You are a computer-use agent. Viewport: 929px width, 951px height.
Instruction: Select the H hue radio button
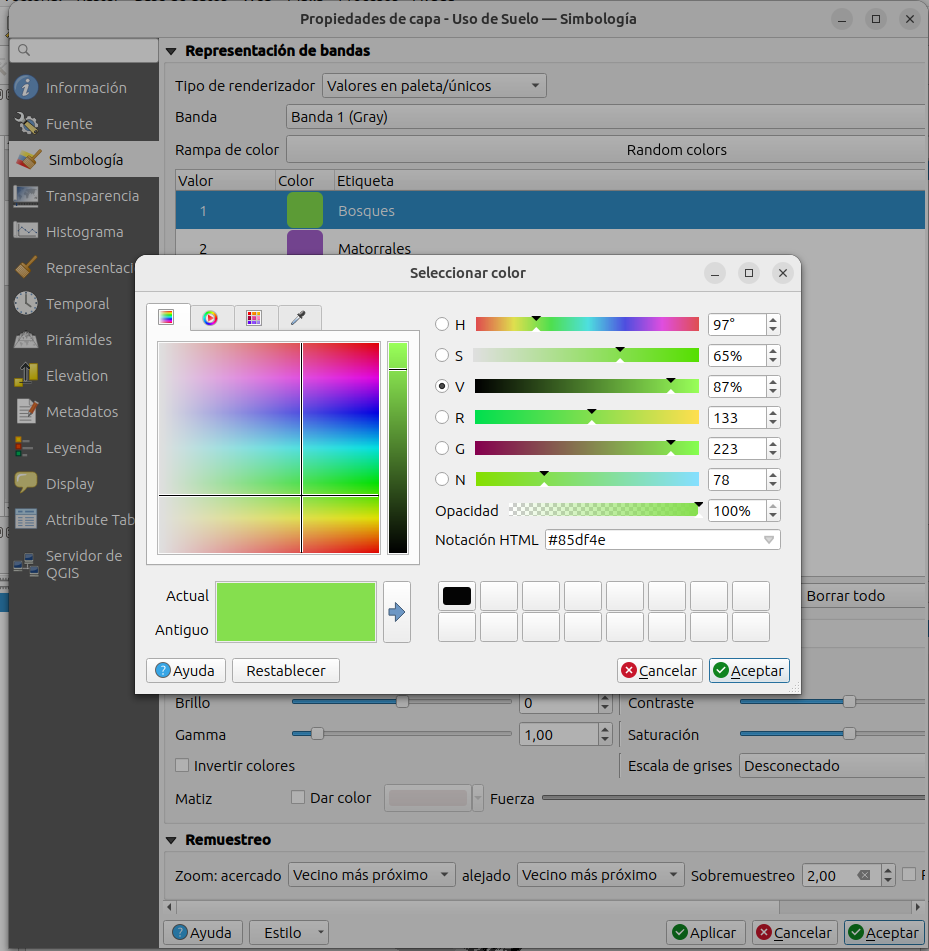pyautogui.click(x=442, y=325)
